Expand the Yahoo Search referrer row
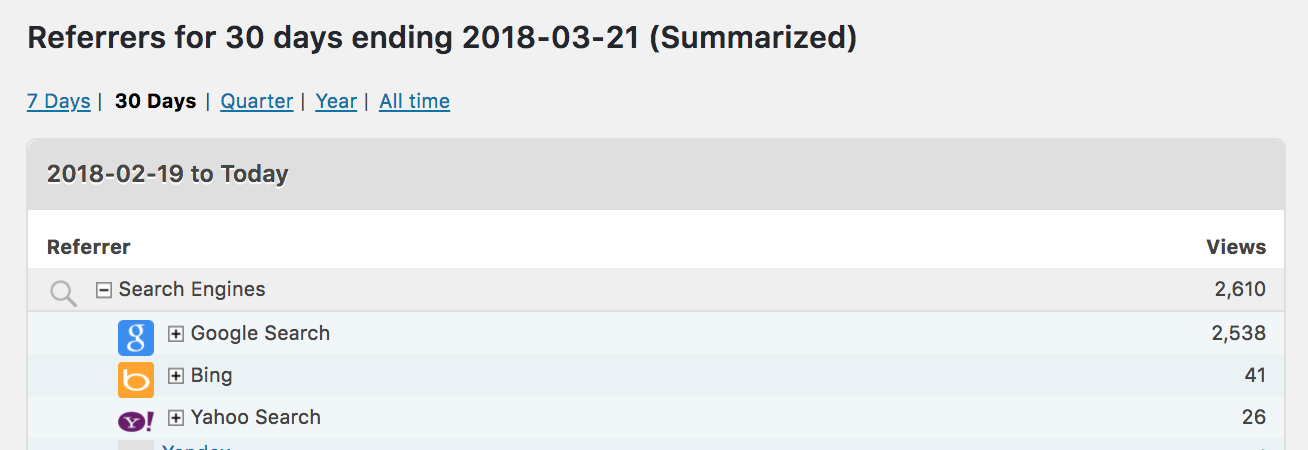1308x450 pixels. pos(176,418)
